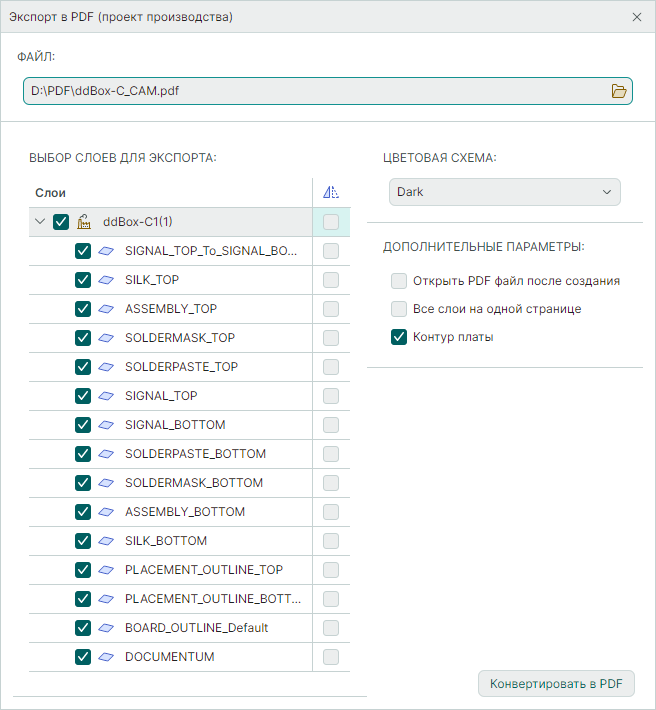Enable 'Открыть PDF файл после создания' option

pyautogui.click(x=399, y=281)
